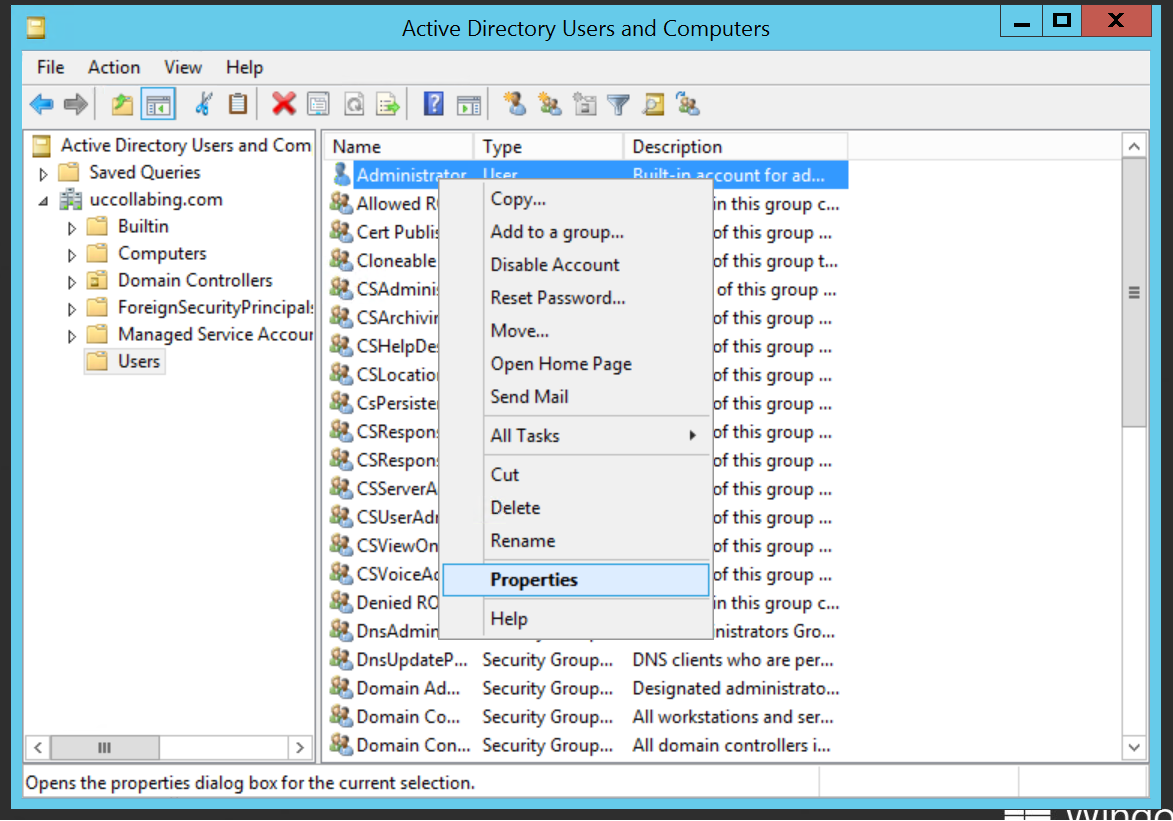This screenshot has height=821, width=1173.
Task: Select Rename in the context menu
Action: point(575,540)
